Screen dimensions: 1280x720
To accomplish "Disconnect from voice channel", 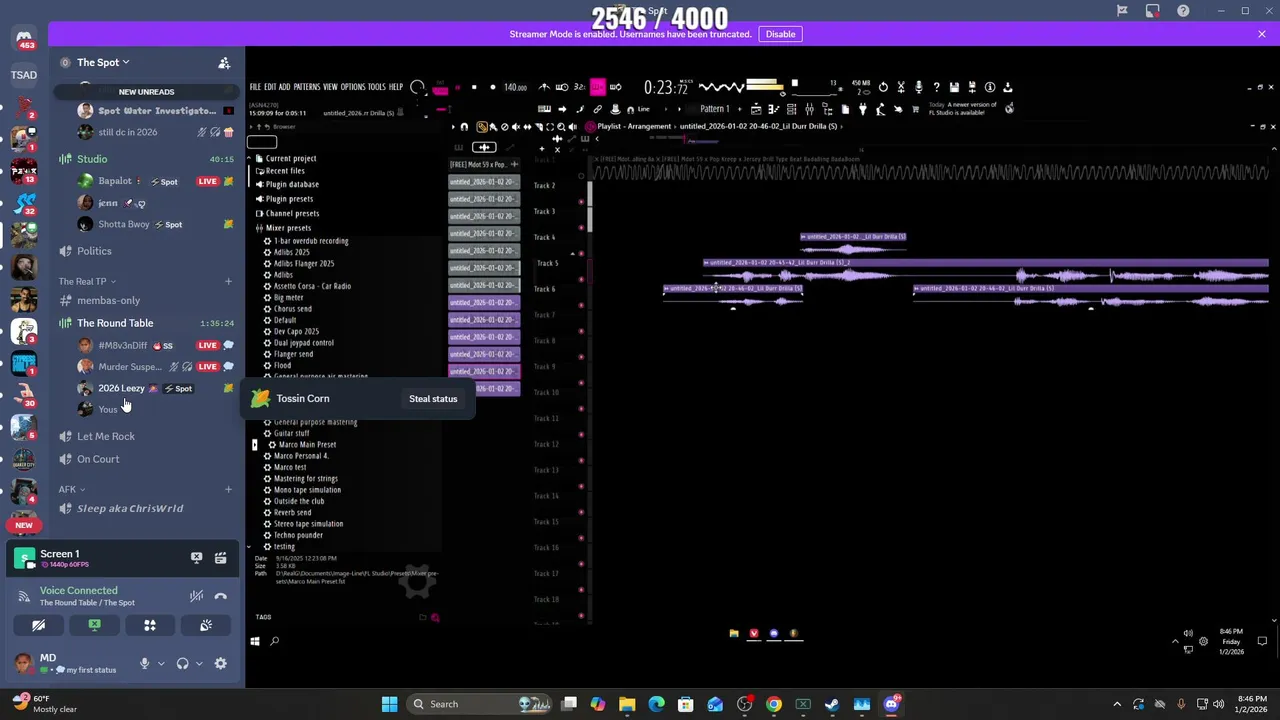I will (x=220, y=596).
